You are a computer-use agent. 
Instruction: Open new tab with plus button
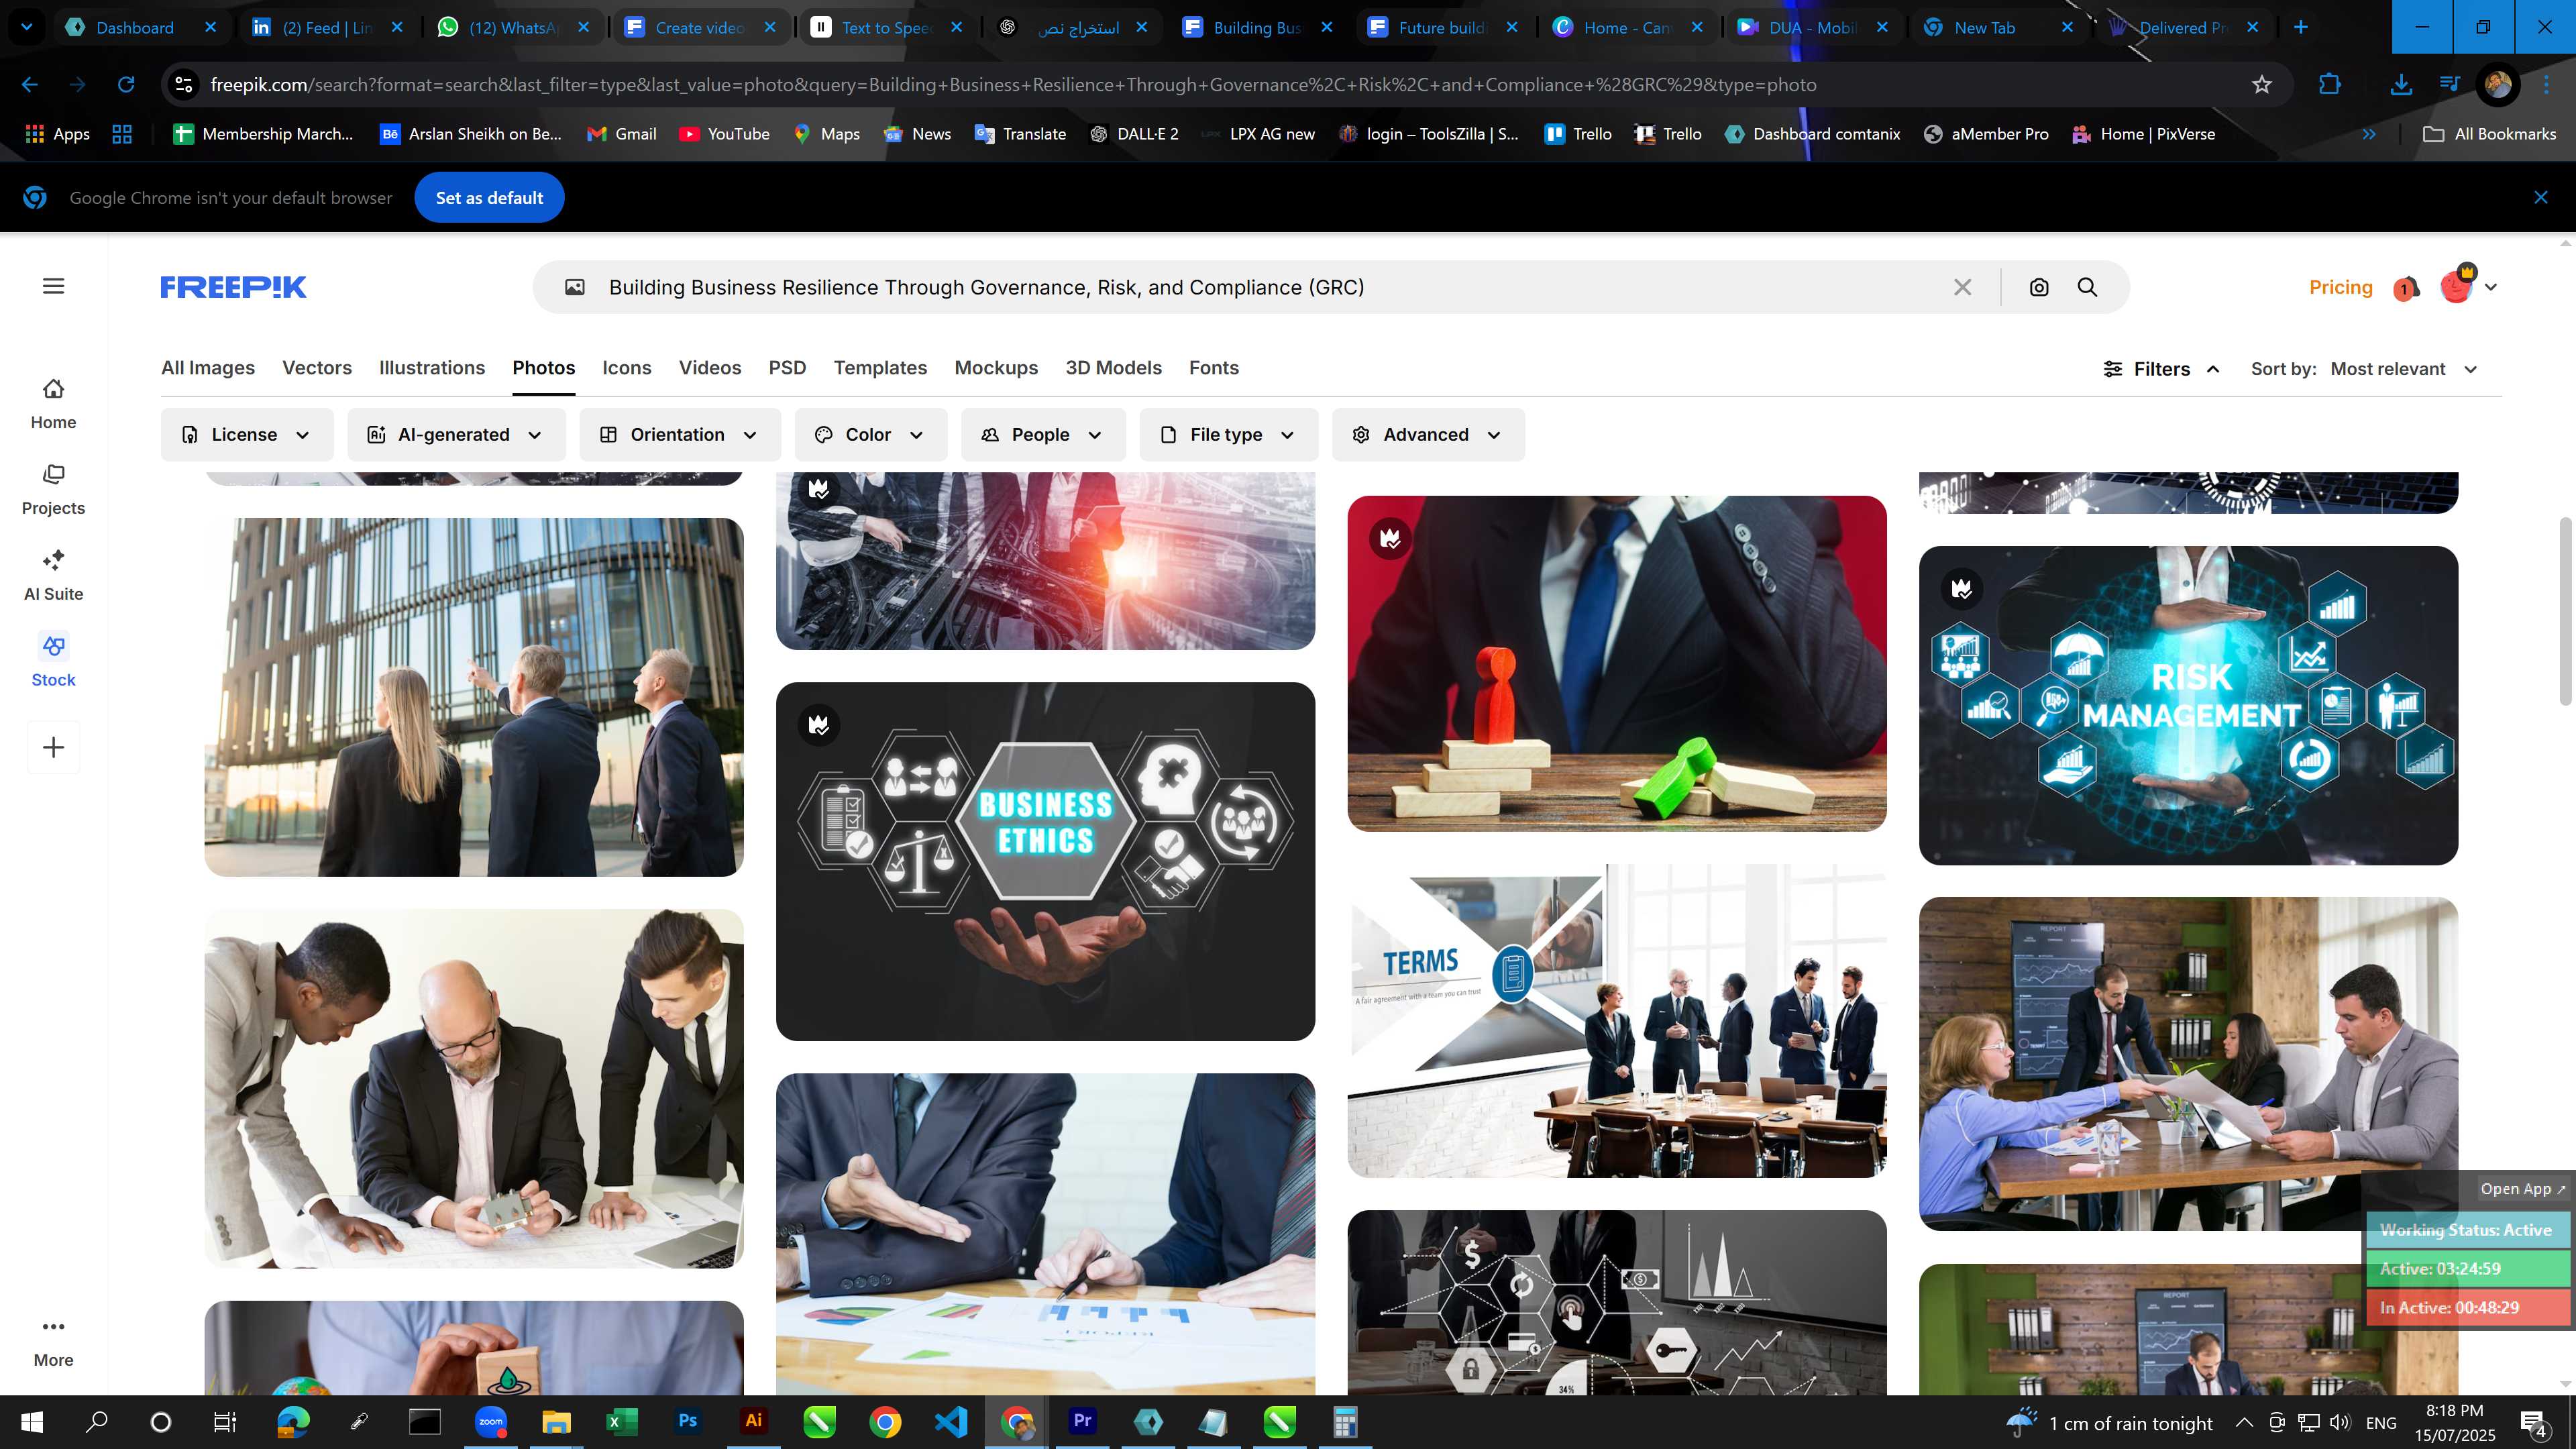pyautogui.click(x=2301, y=27)
